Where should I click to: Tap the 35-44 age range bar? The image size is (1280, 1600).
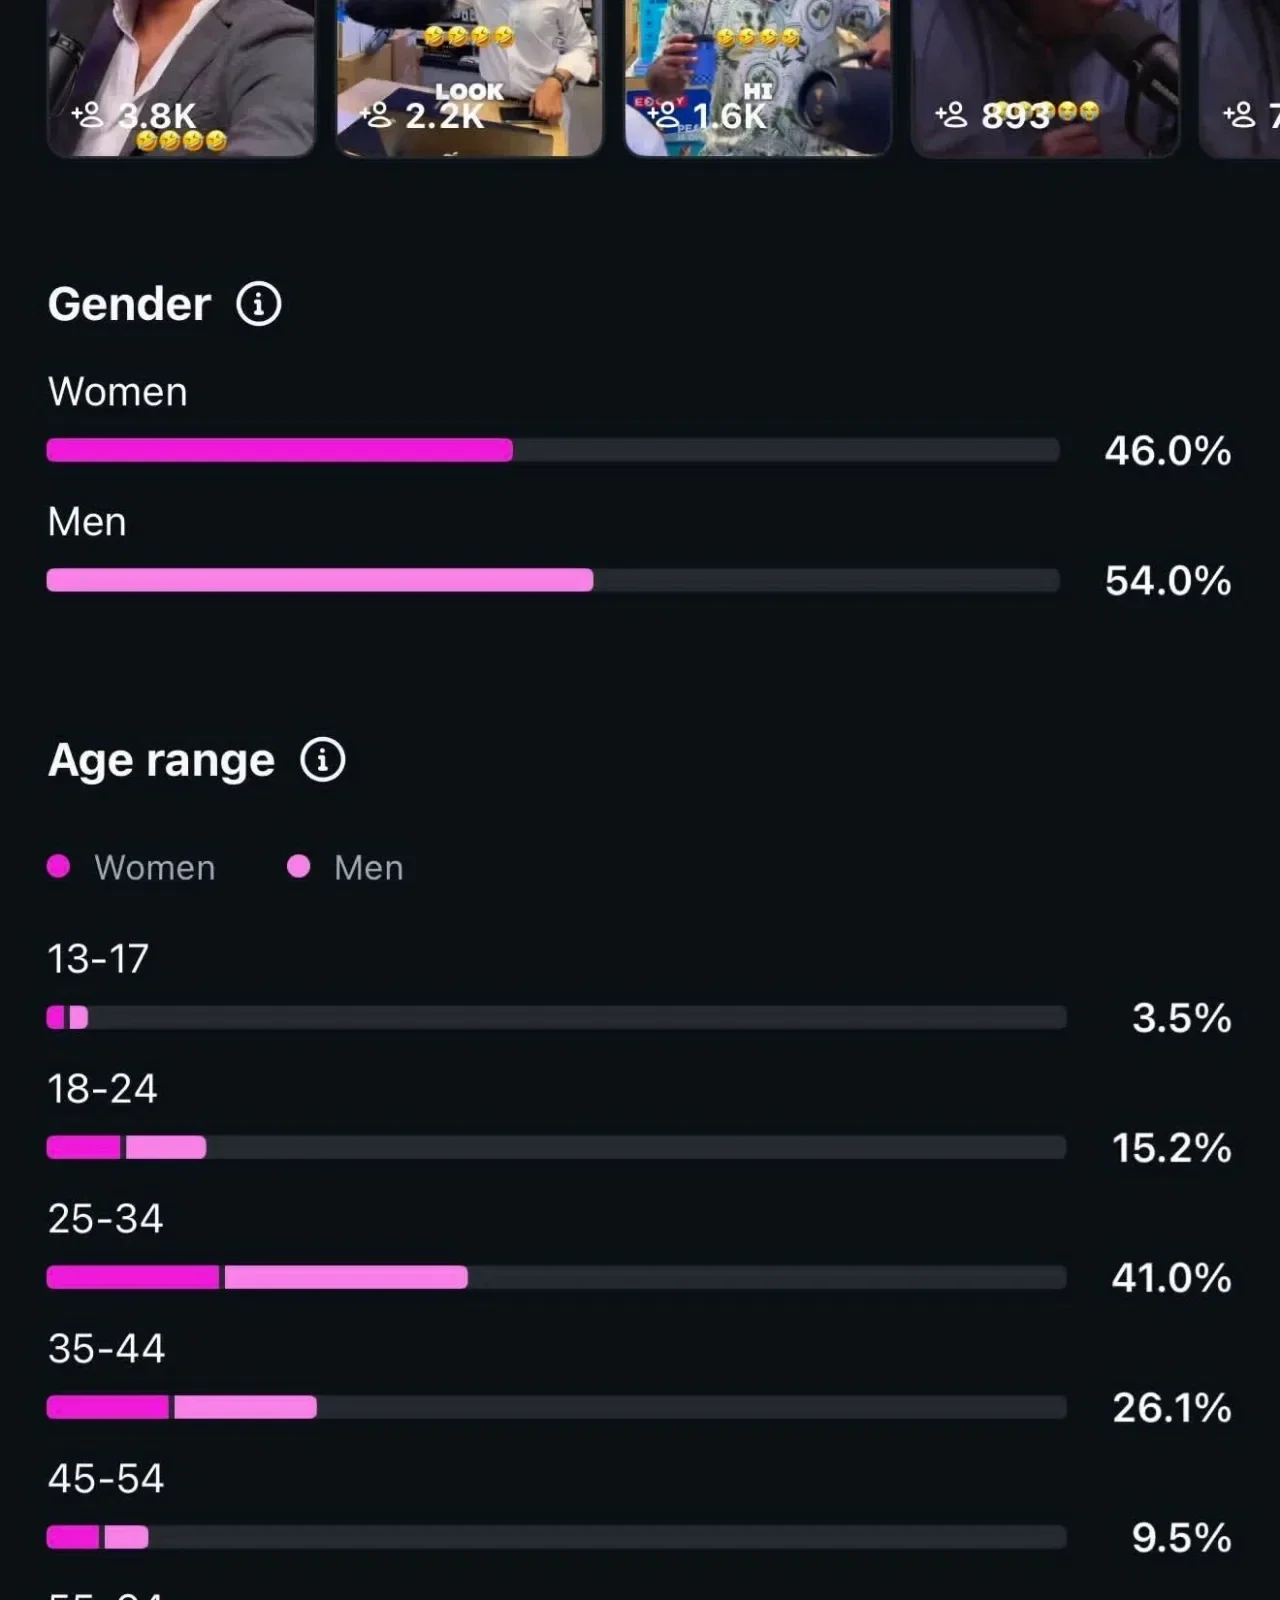click(x=556, y=1407)
